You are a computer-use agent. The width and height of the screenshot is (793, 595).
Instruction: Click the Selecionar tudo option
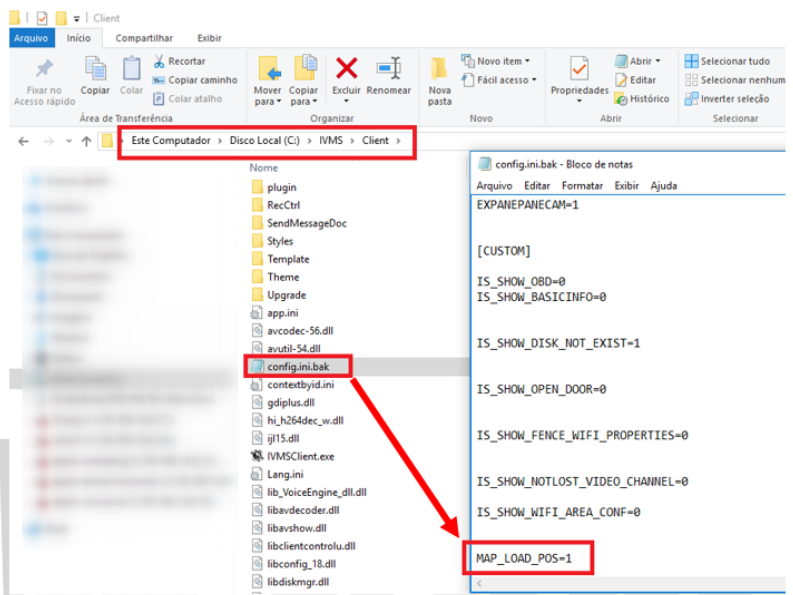click(691, 61)
